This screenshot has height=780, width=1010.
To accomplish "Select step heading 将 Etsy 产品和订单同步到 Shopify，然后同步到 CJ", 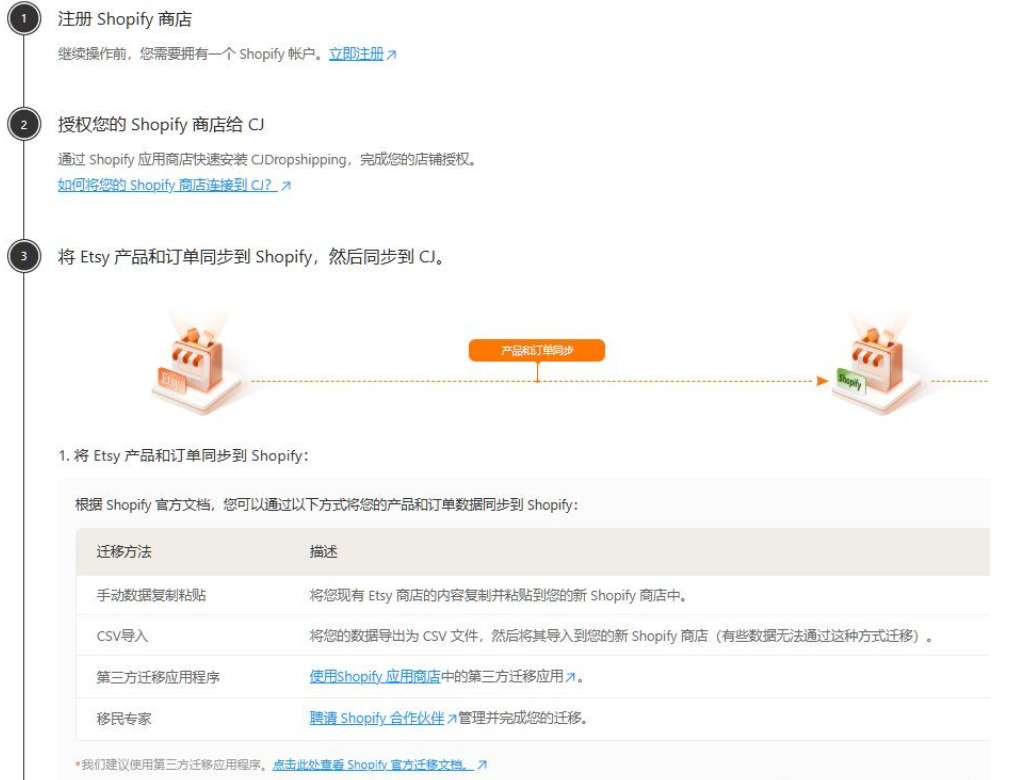I will (x=251, y=257).
